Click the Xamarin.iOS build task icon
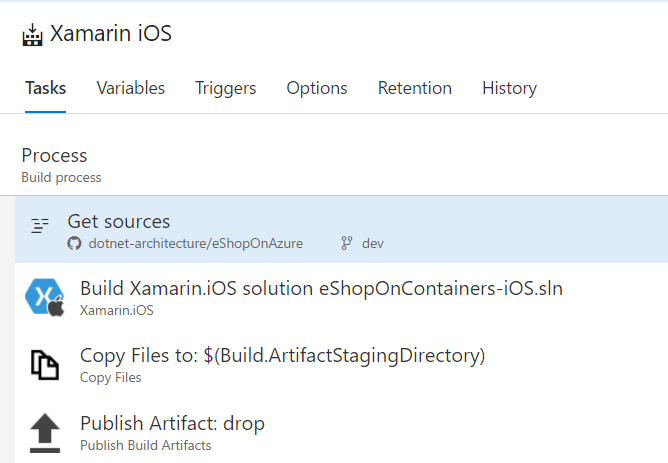 pos(43,297)
